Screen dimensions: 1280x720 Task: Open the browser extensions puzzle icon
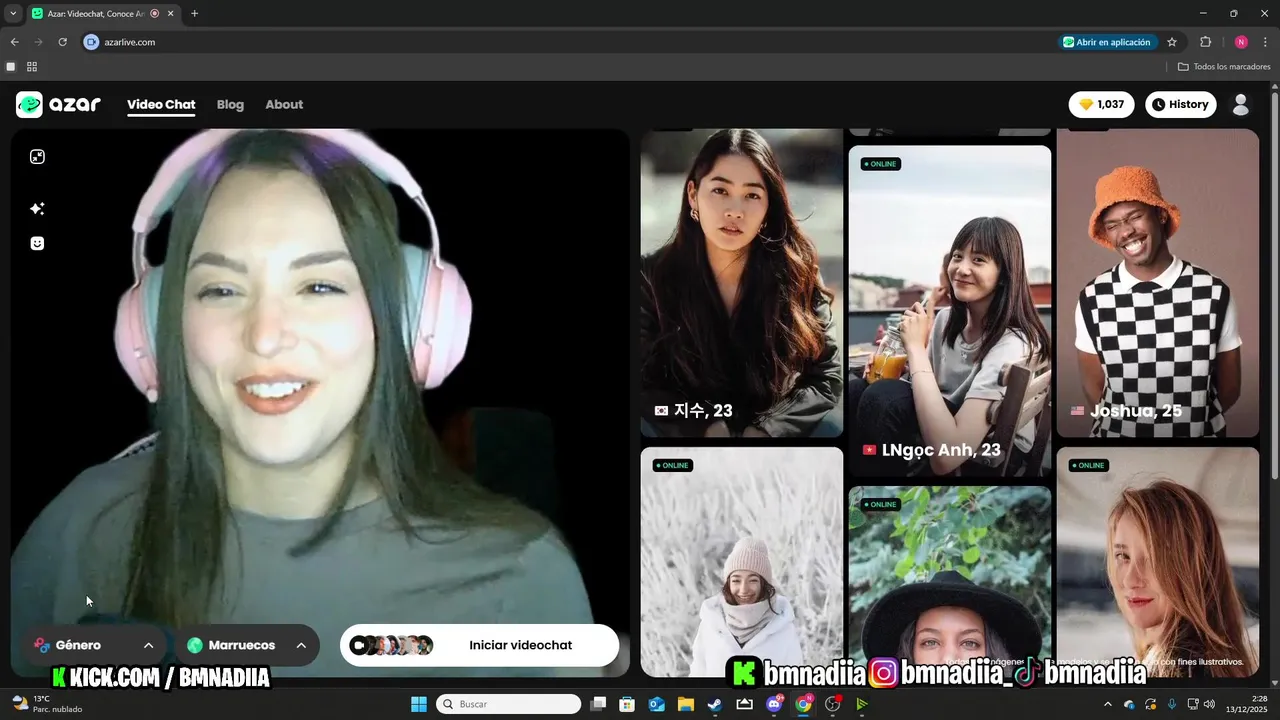coord(1205,42)
